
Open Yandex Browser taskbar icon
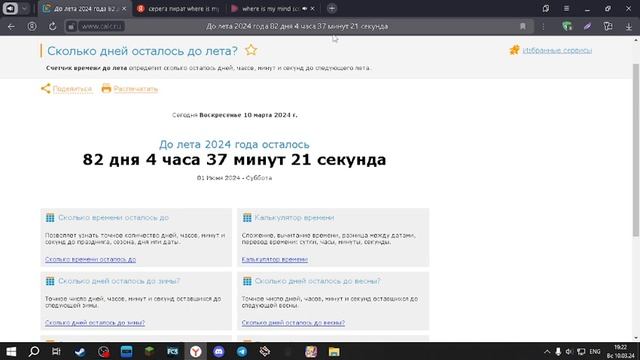click(196, 351)
